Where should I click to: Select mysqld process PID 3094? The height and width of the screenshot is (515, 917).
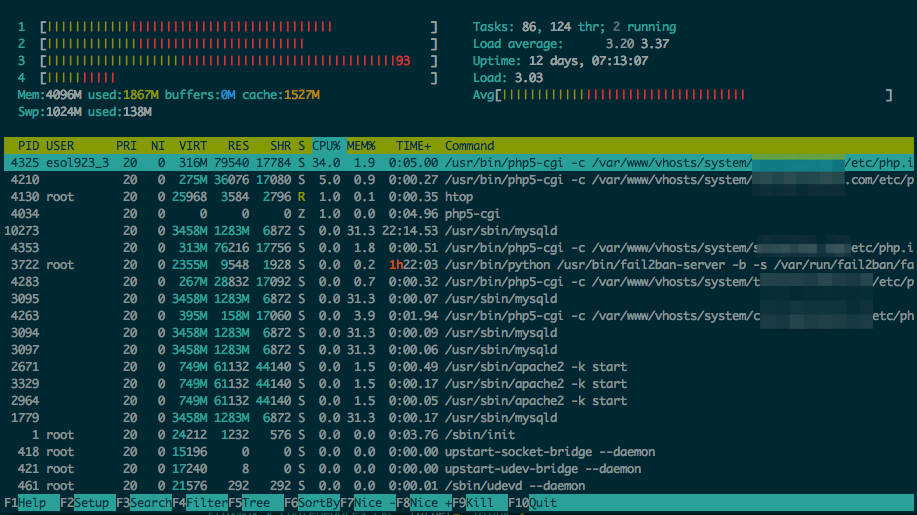coord(458,332)
